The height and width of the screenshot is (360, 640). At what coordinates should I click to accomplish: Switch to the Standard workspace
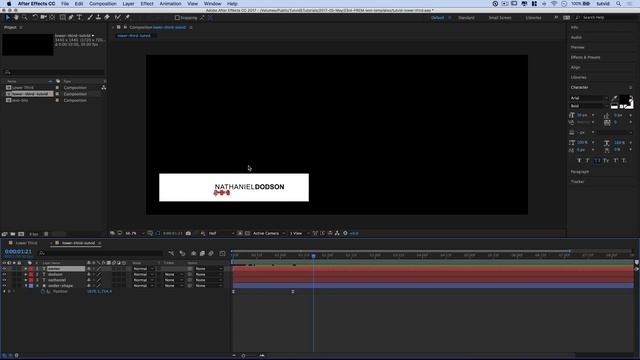(466, 18)
